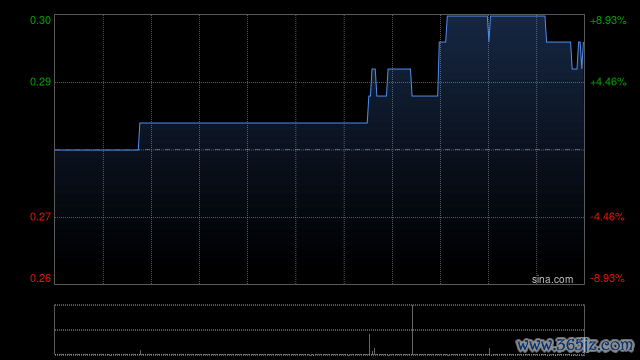Click the tallest volume bar in volume panel
This screenshot has height=360, width=640.
tap(412, 330)
